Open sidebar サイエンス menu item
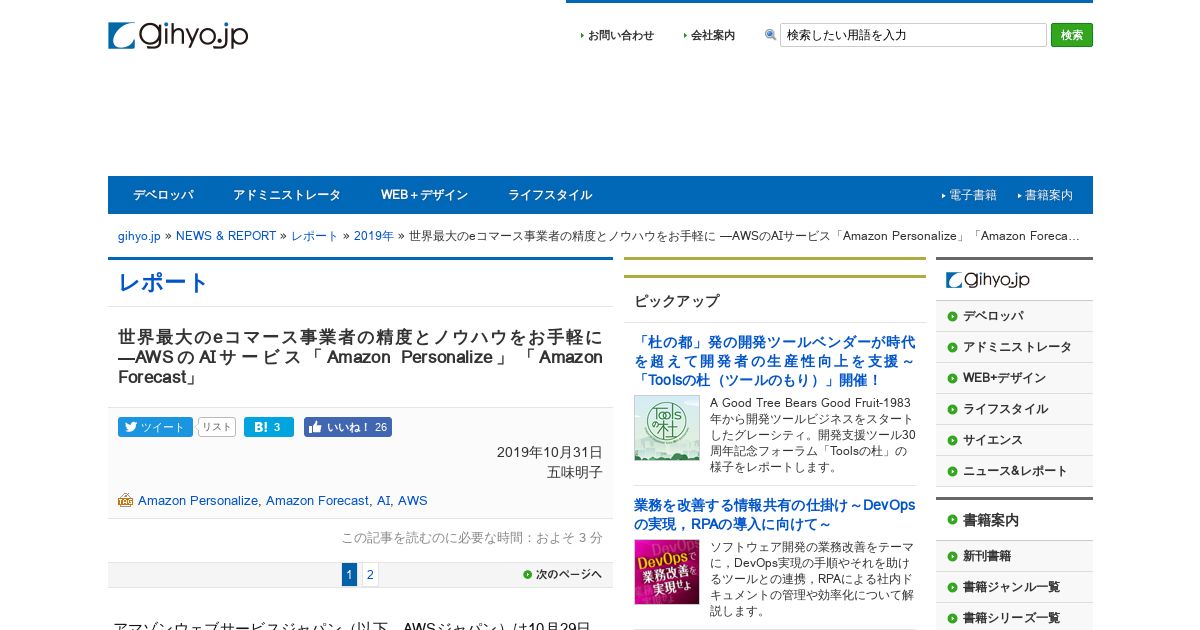This screenshot has width=1200, height=630. coord(1014,440)
